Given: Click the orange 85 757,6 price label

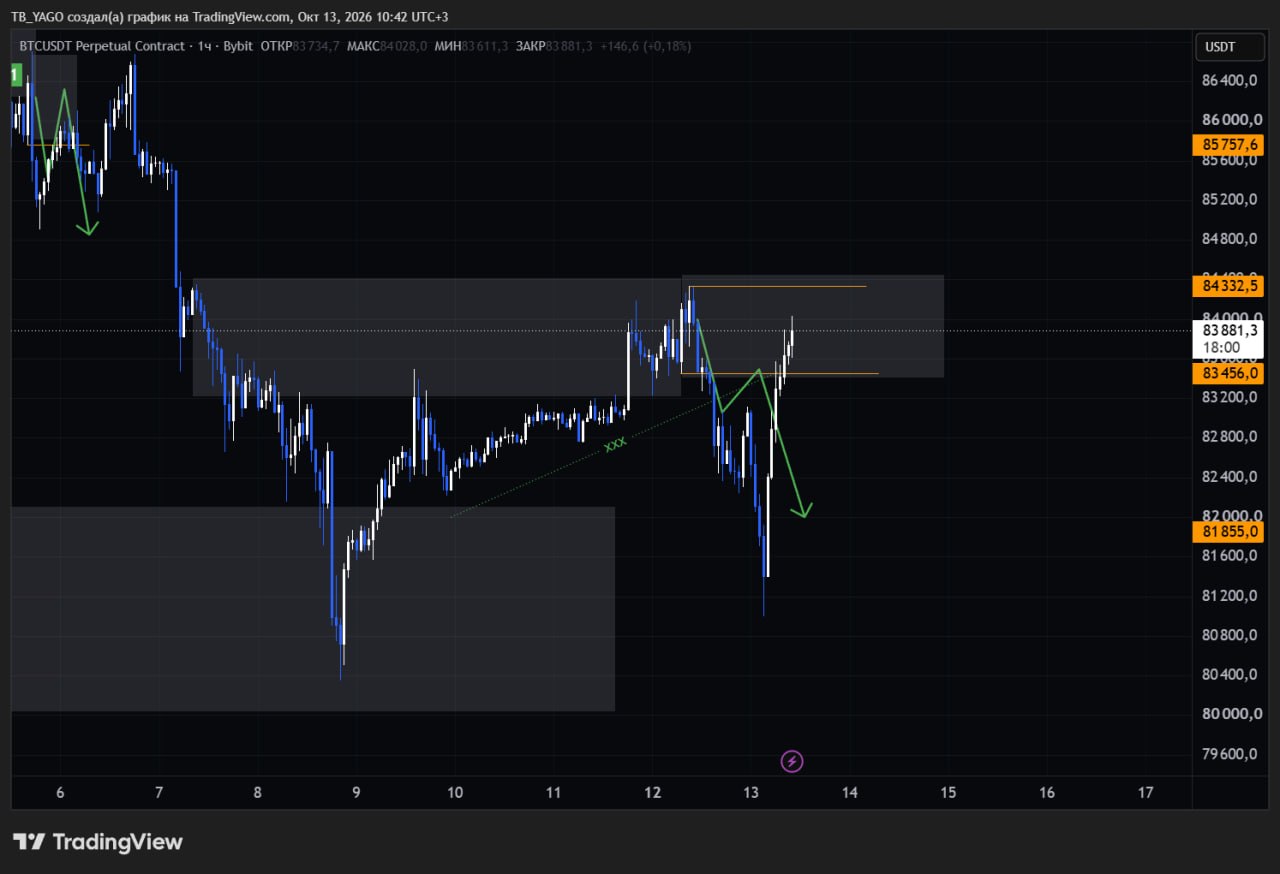Looking at the screenshot, I should point(1229,145).
